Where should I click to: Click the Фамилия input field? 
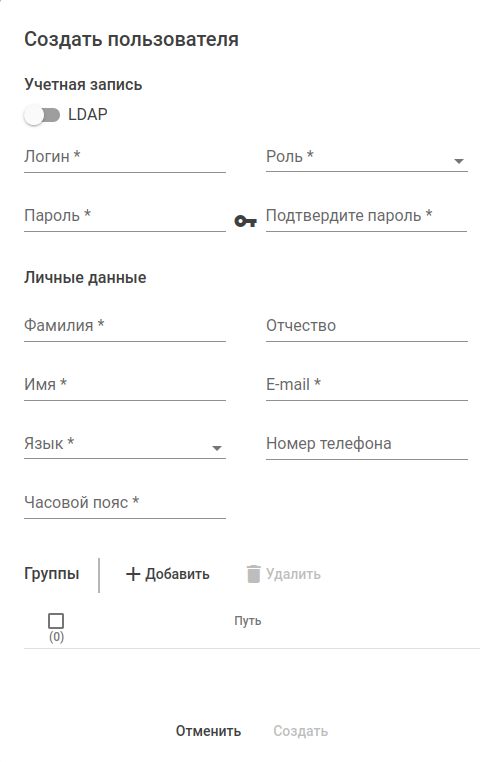click(125, 326)
